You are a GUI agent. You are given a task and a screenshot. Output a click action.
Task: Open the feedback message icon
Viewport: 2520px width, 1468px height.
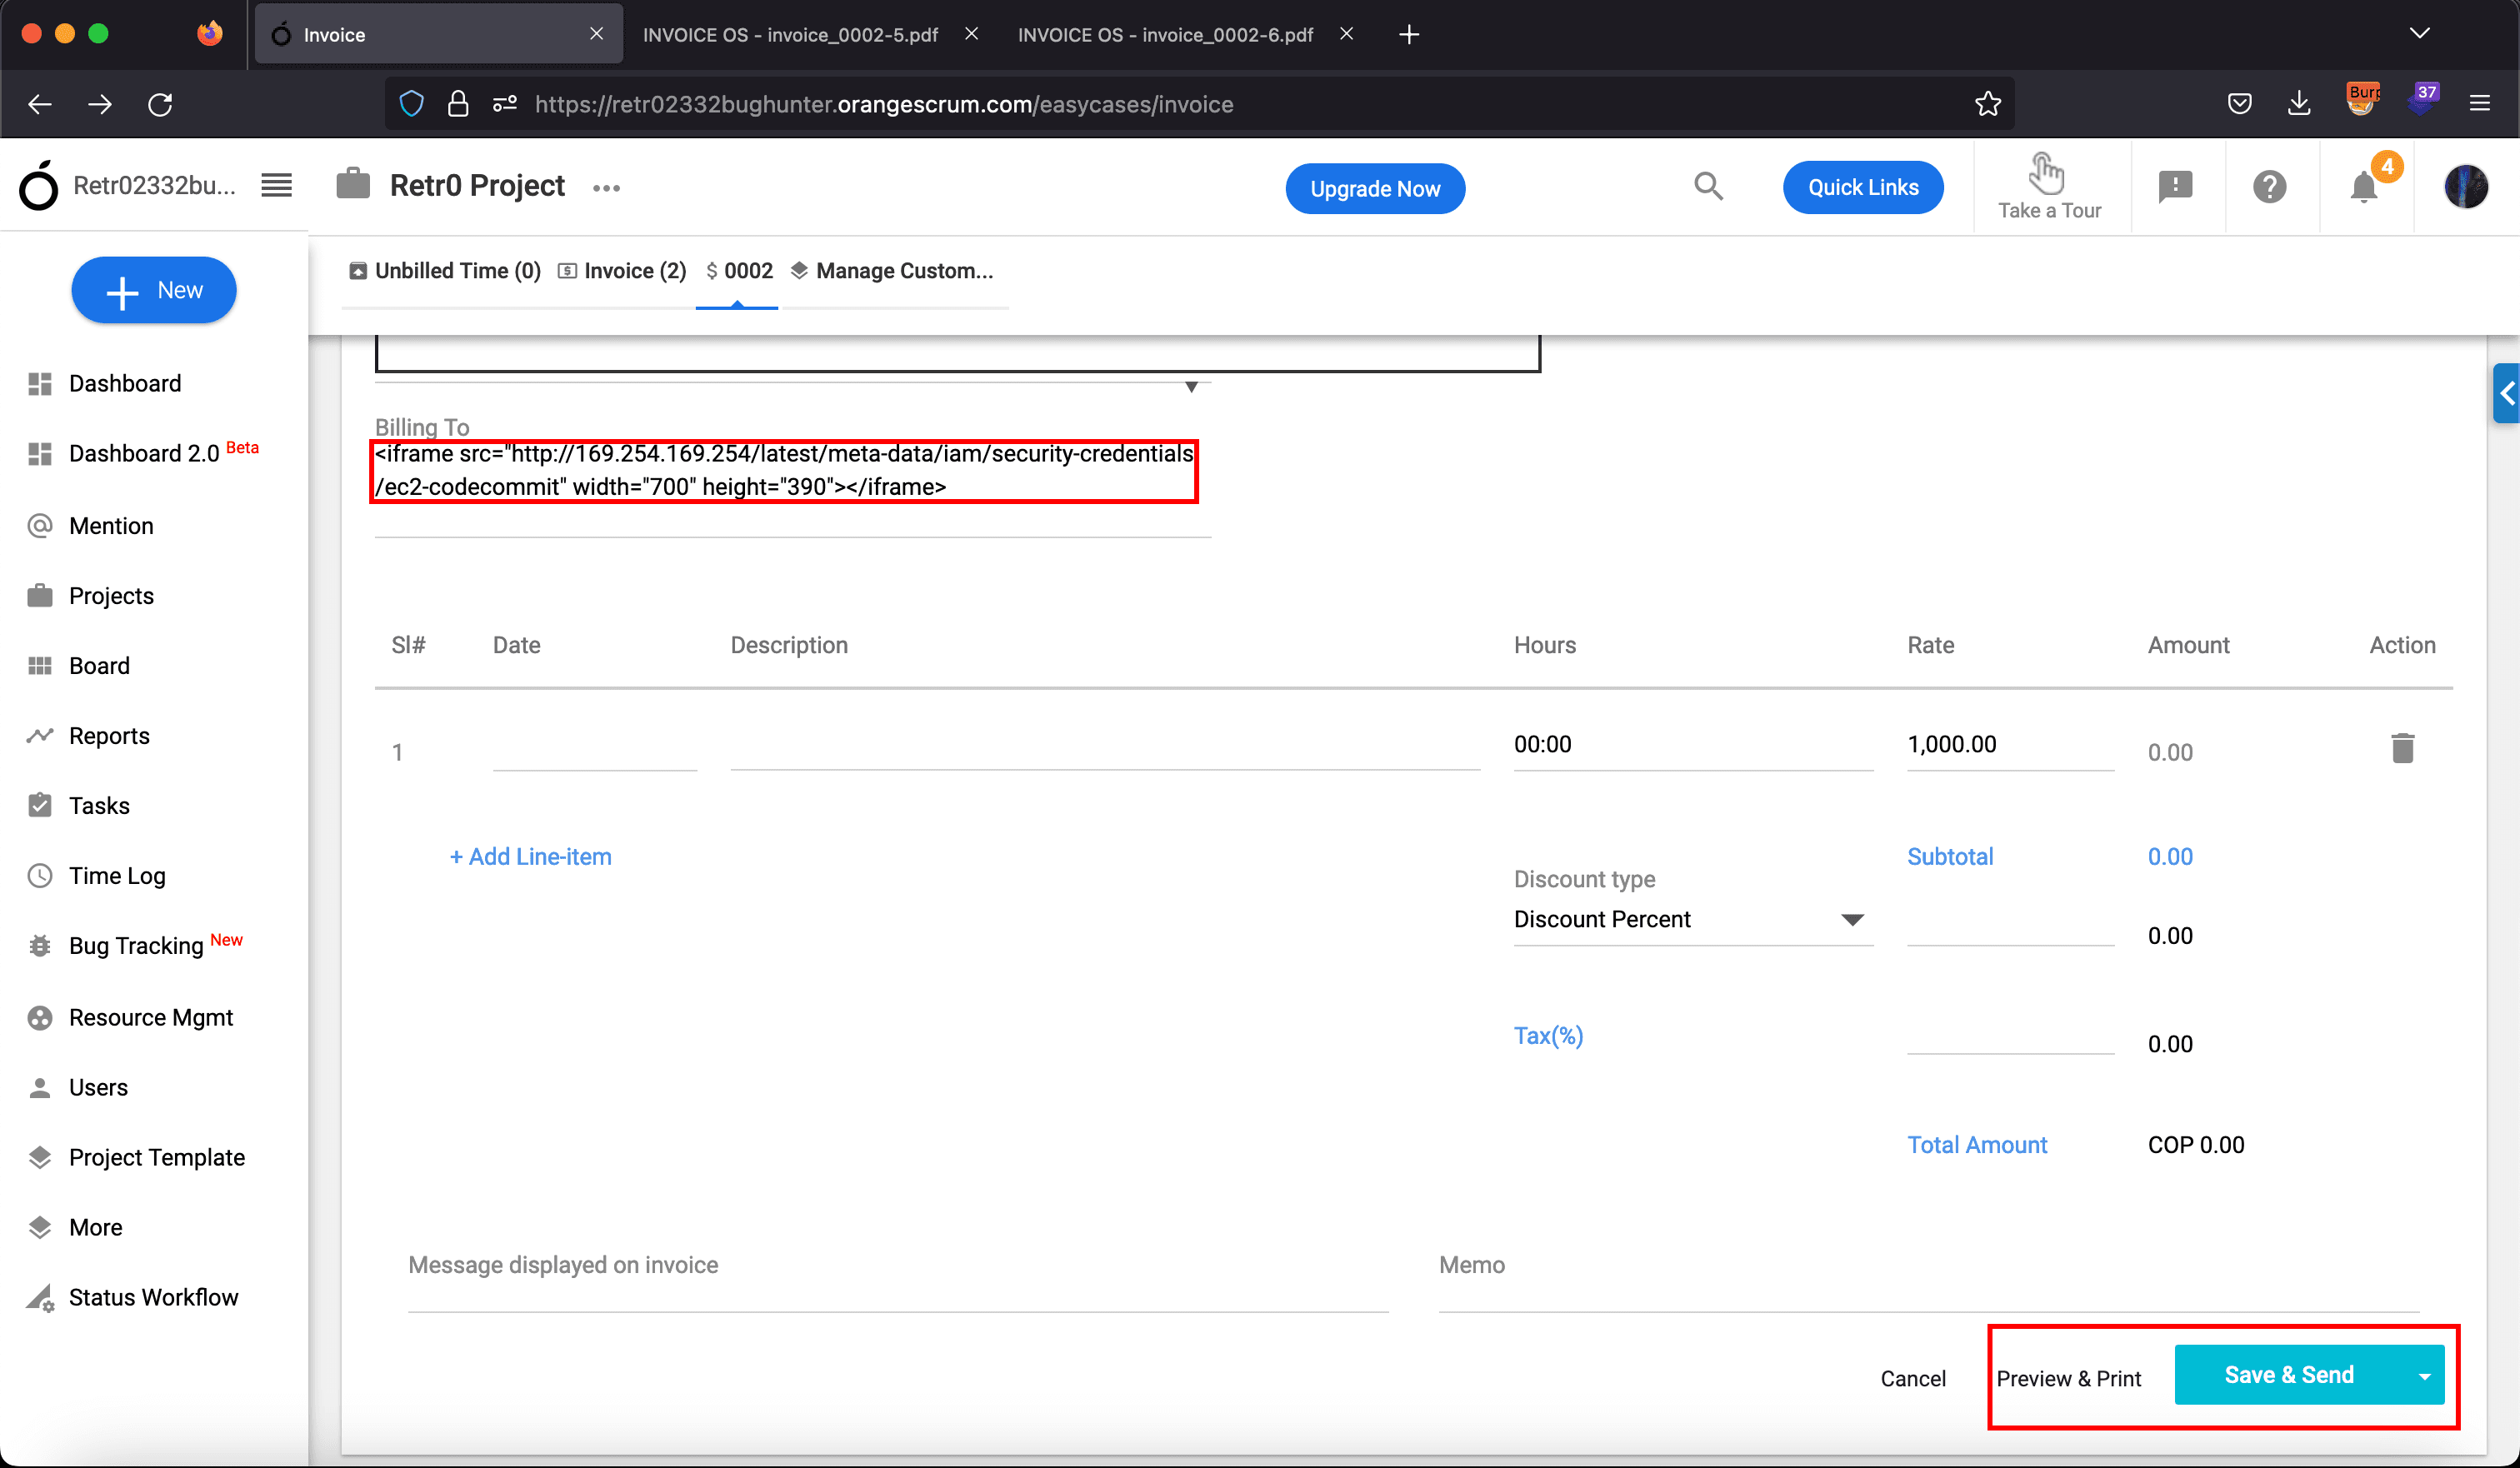tap(2175, 187)
